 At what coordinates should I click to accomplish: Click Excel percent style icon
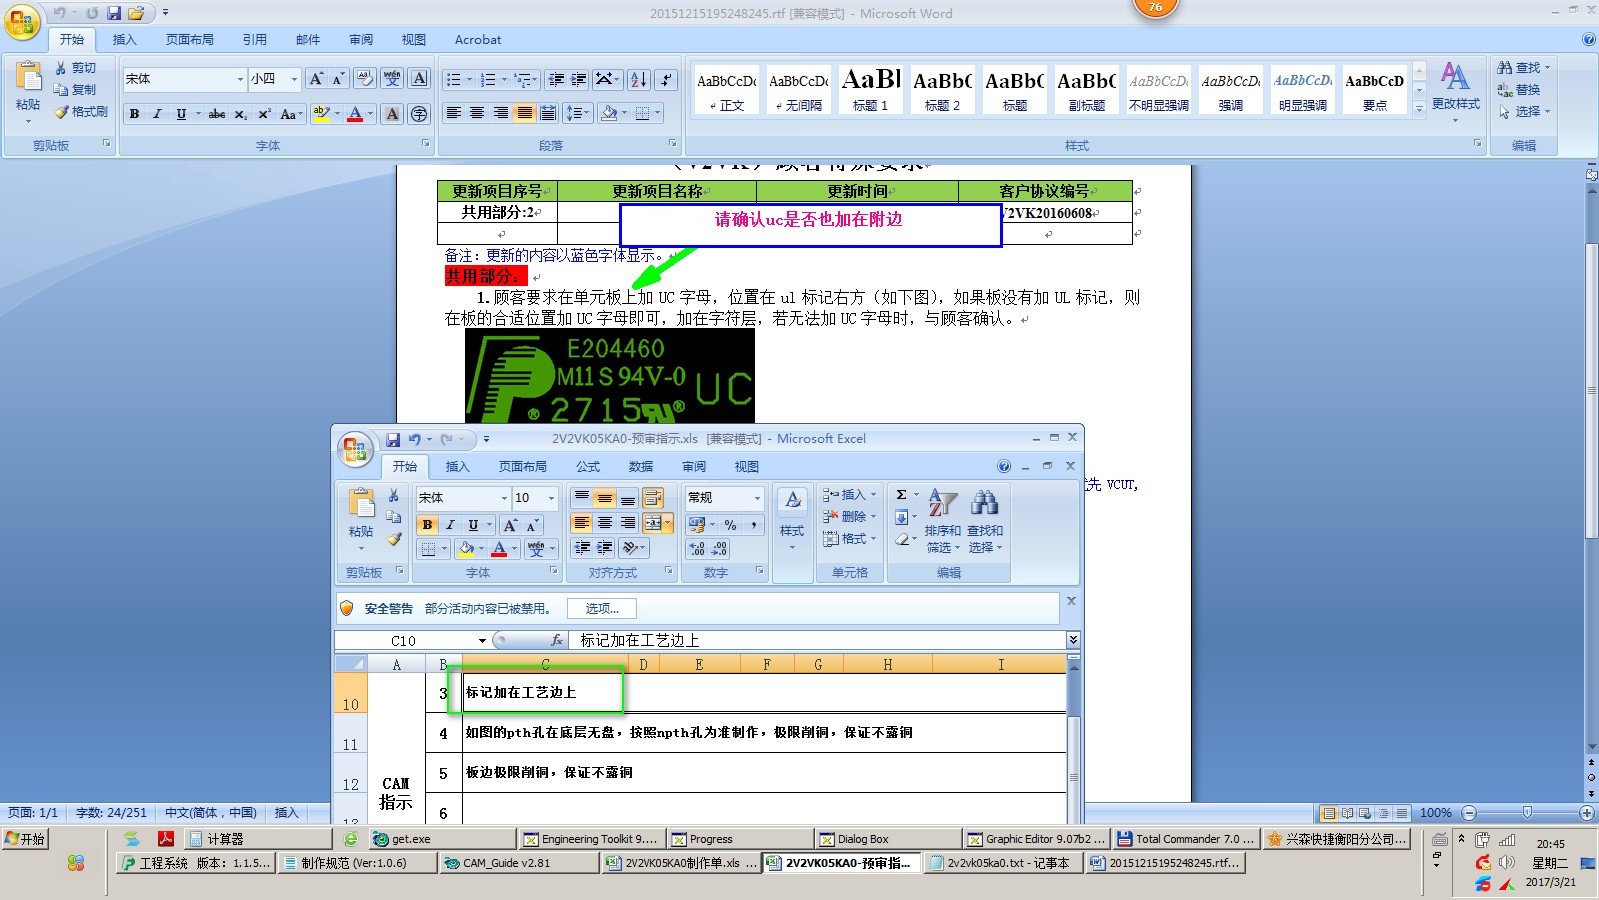pyautogui.click(x=731, y=525)
